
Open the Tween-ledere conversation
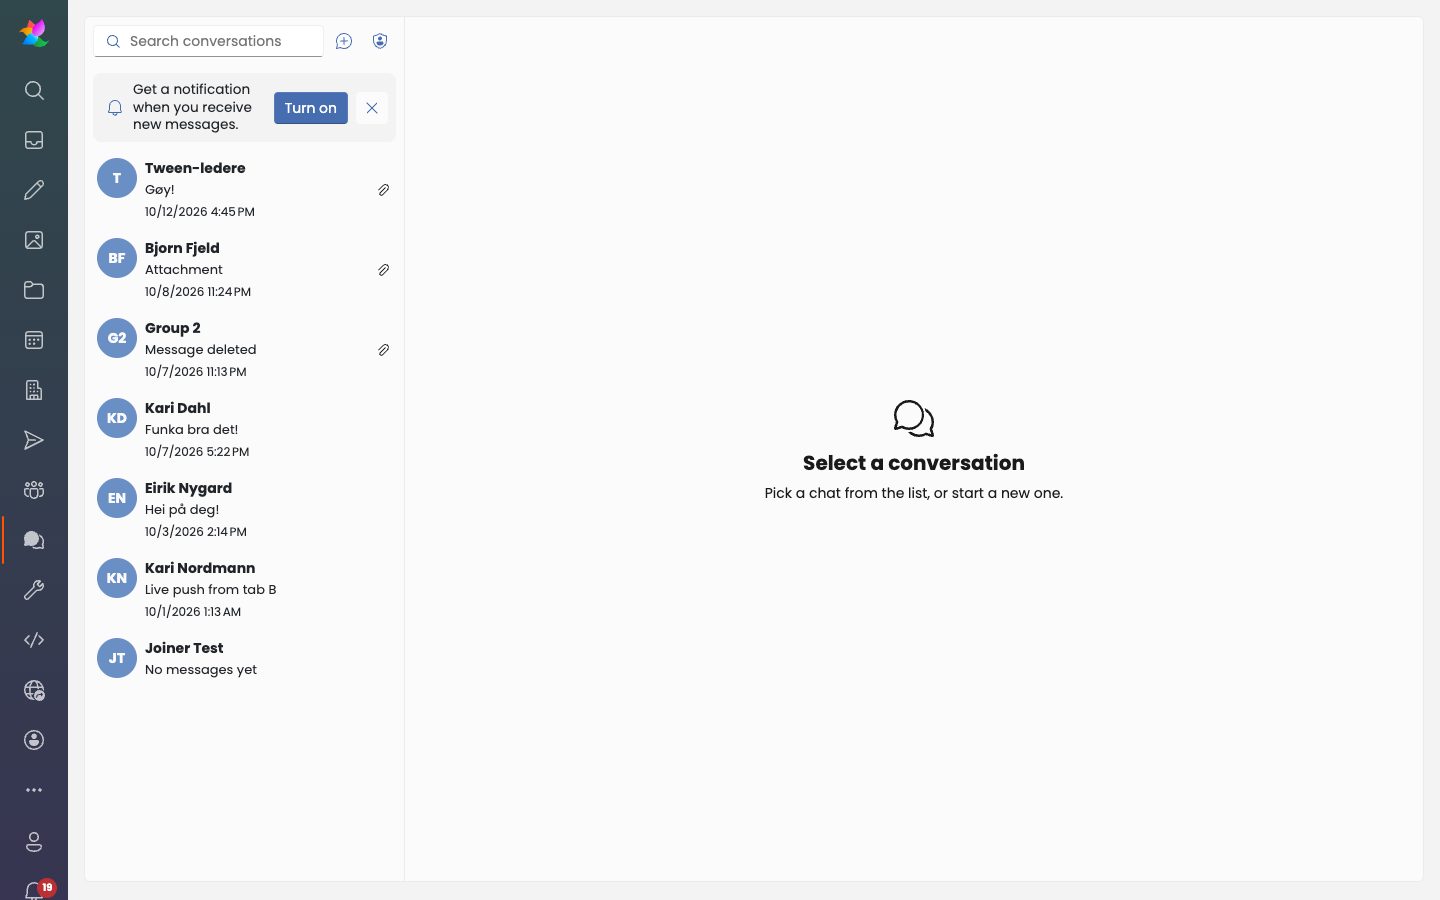coord(245,189)
